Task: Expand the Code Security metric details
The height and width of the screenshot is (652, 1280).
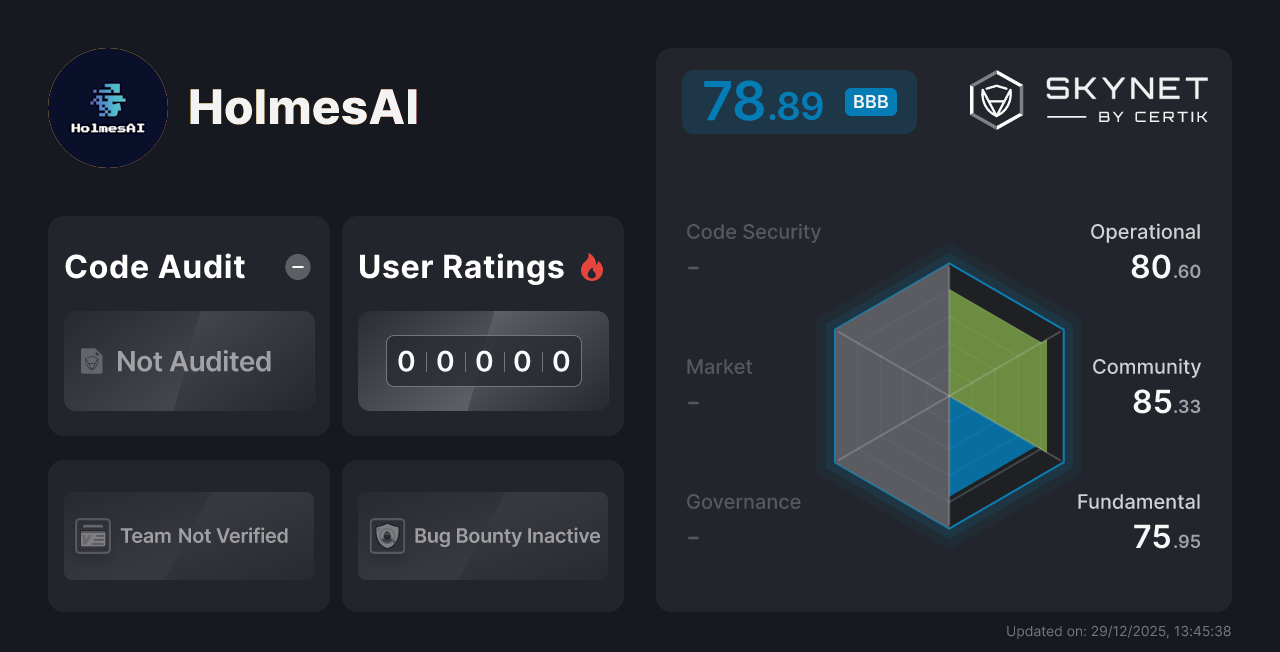Action: [753, 248]
